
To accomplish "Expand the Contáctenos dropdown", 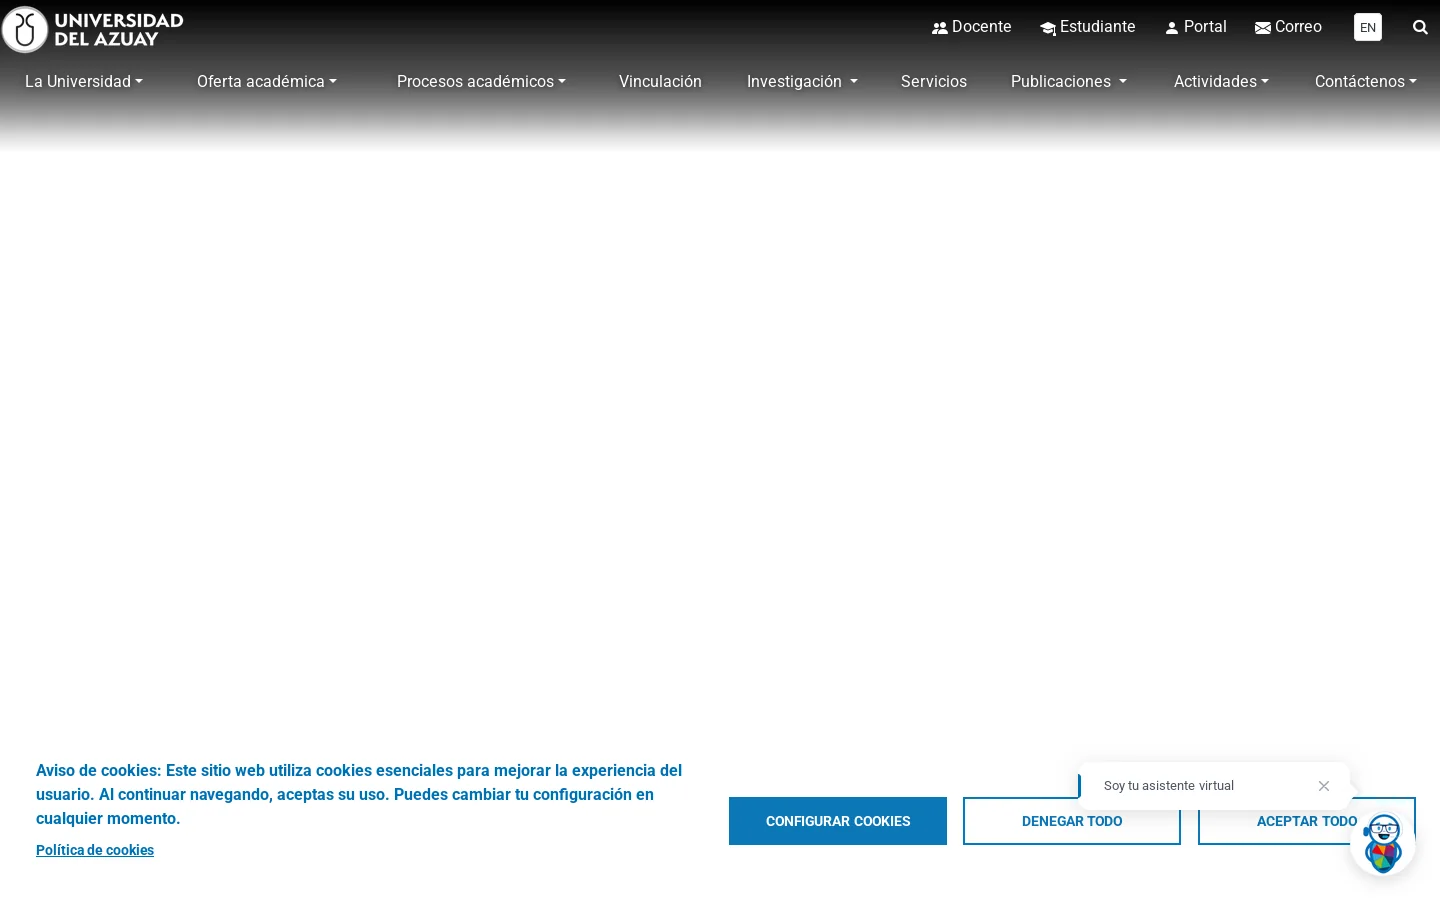I will click(1366, 82).
